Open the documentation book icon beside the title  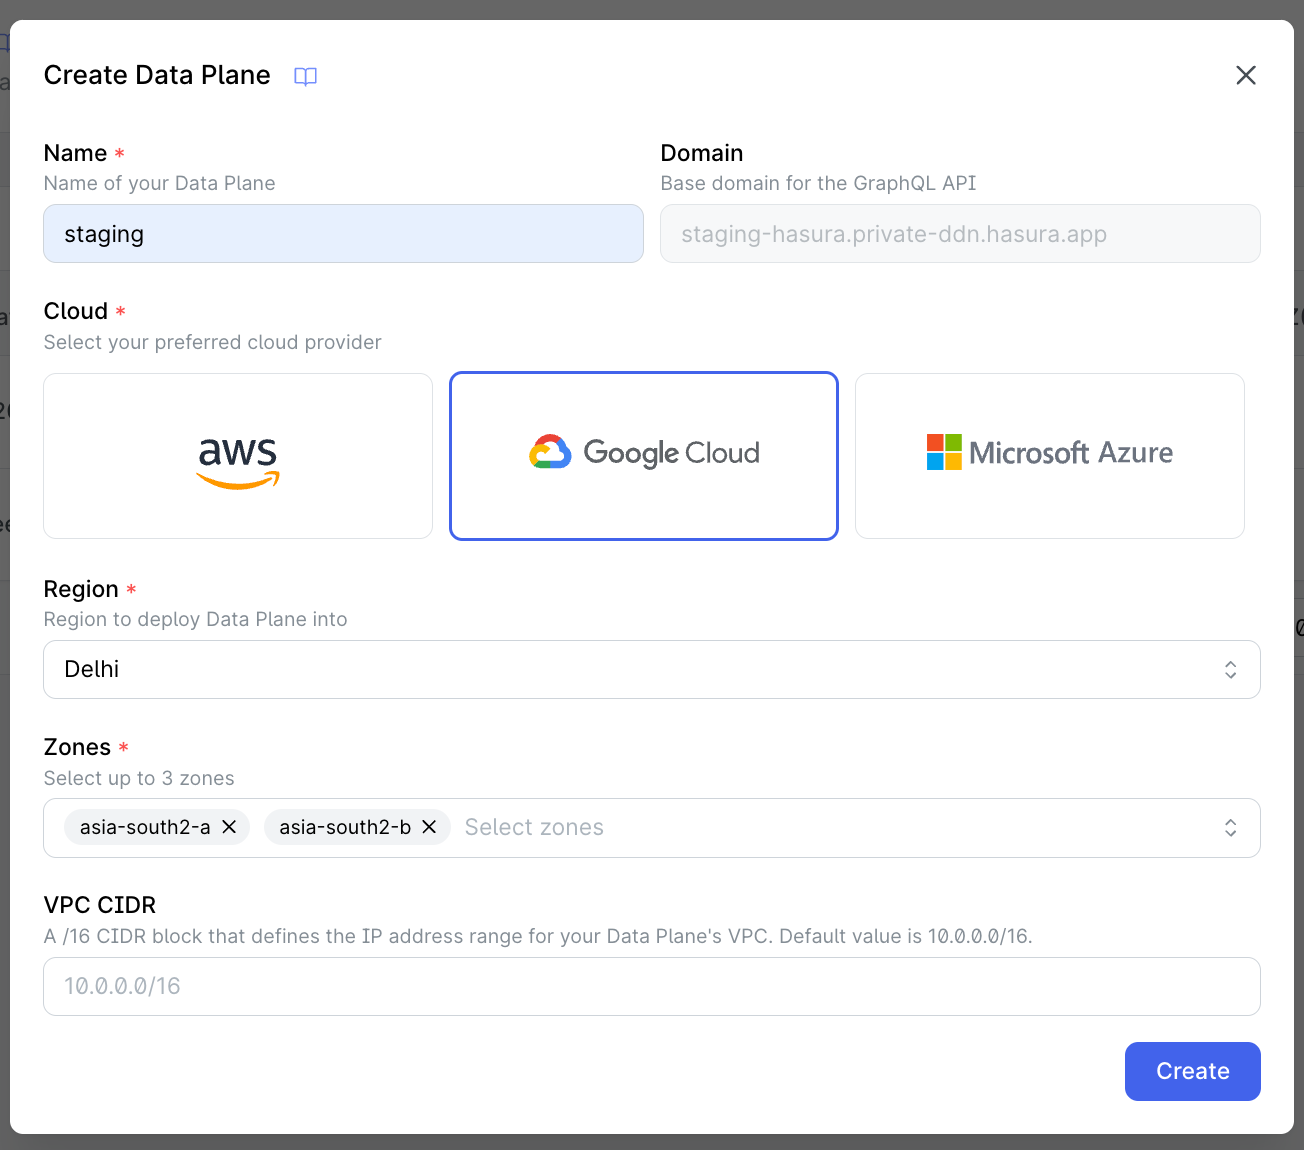click(x=305, y=76)
